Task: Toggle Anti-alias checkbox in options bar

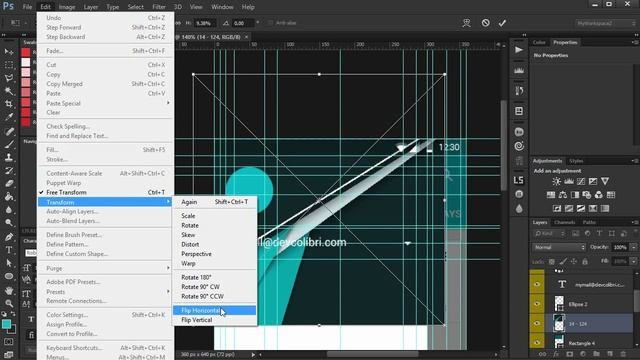Action: coord(270,23)
